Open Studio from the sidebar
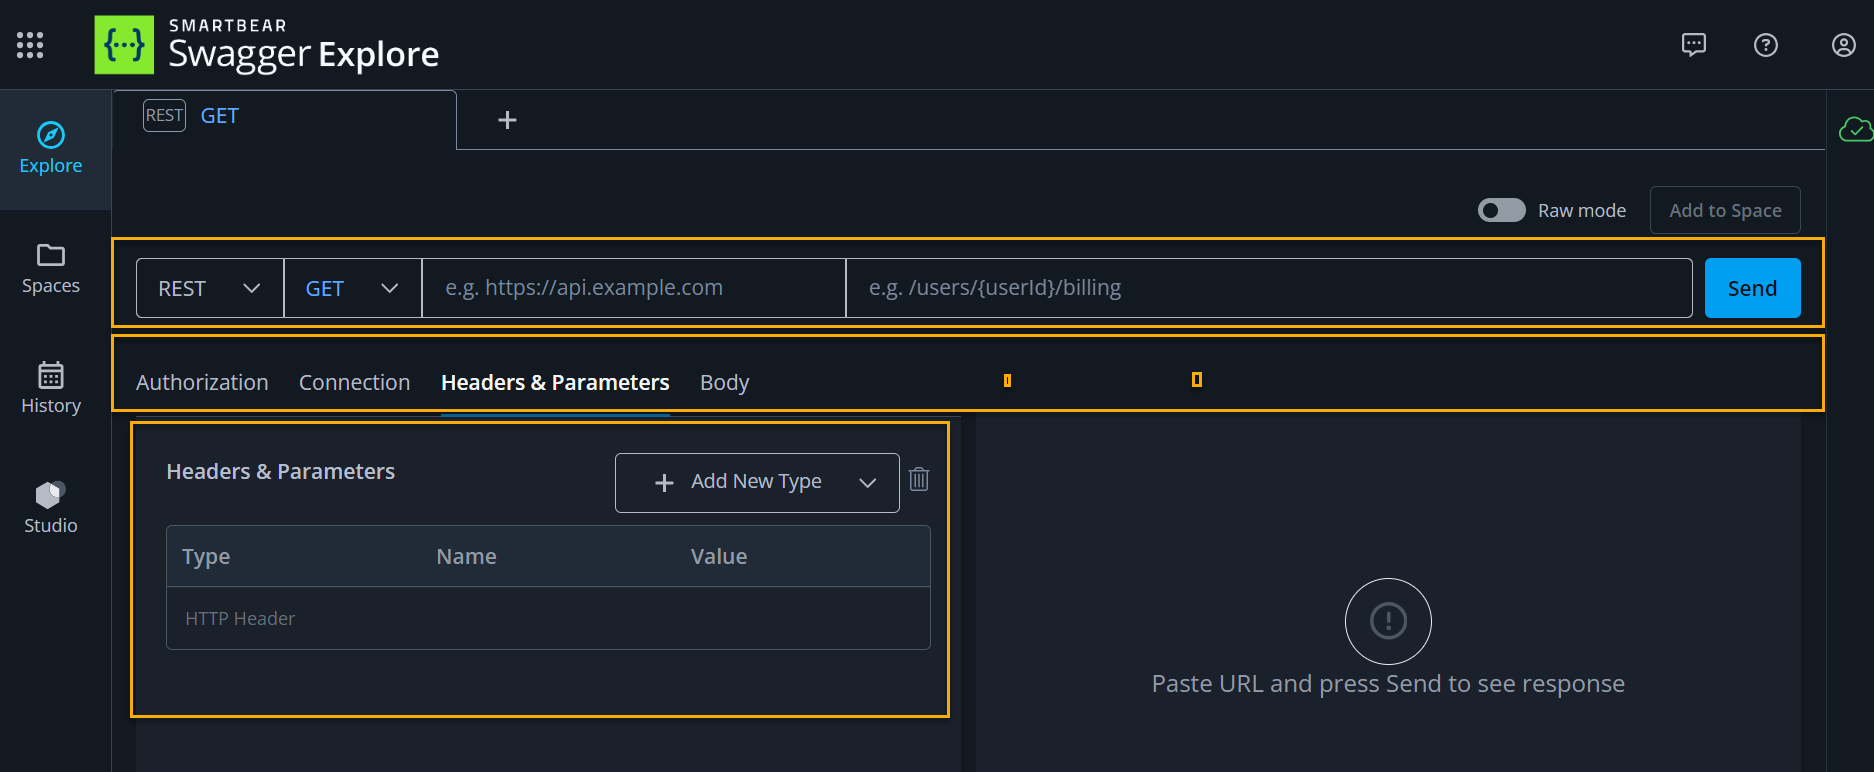Screen dimensions: 1874x772 pyautogui.click(x=50, y=507)
